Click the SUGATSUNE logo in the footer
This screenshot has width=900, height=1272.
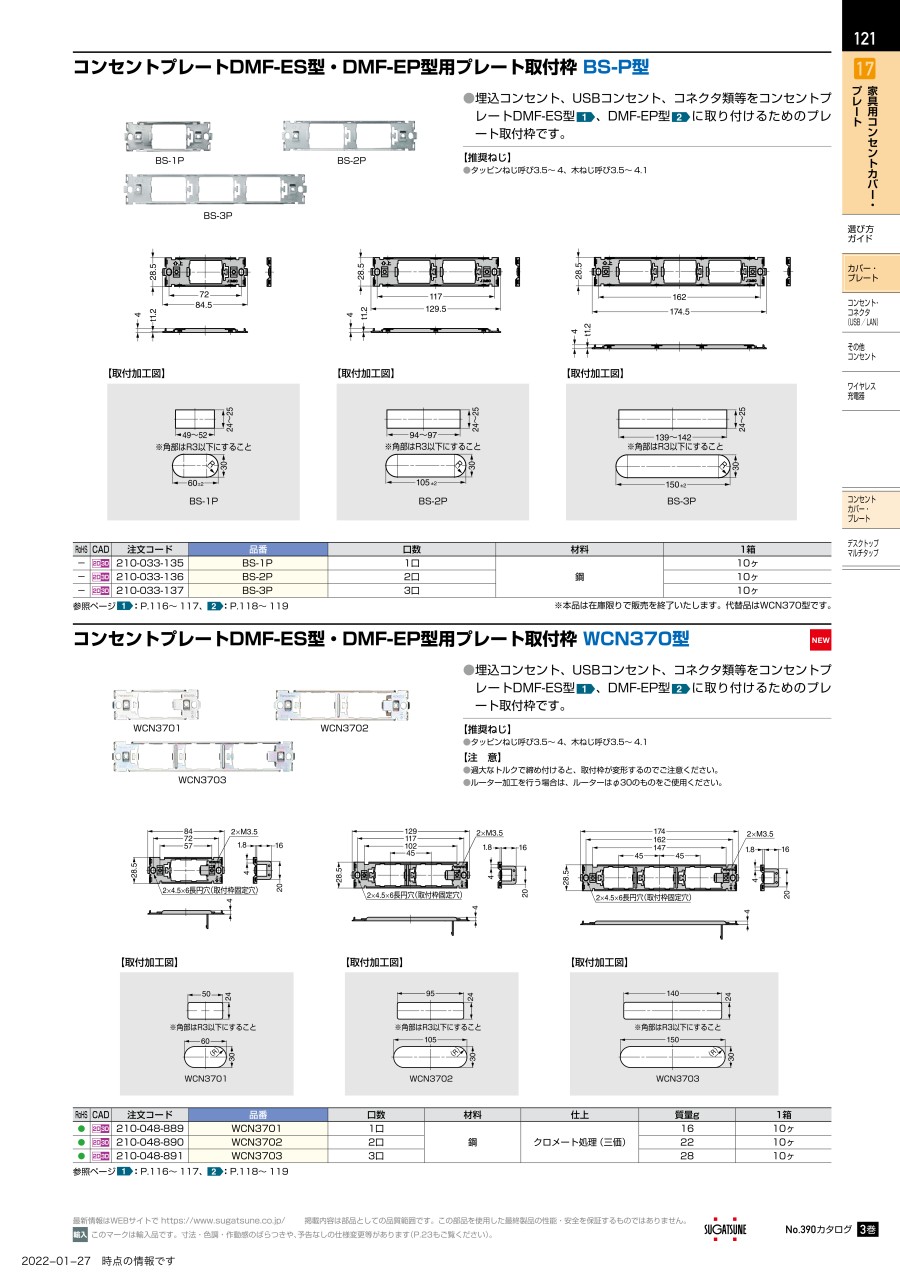click(725, 1229)
